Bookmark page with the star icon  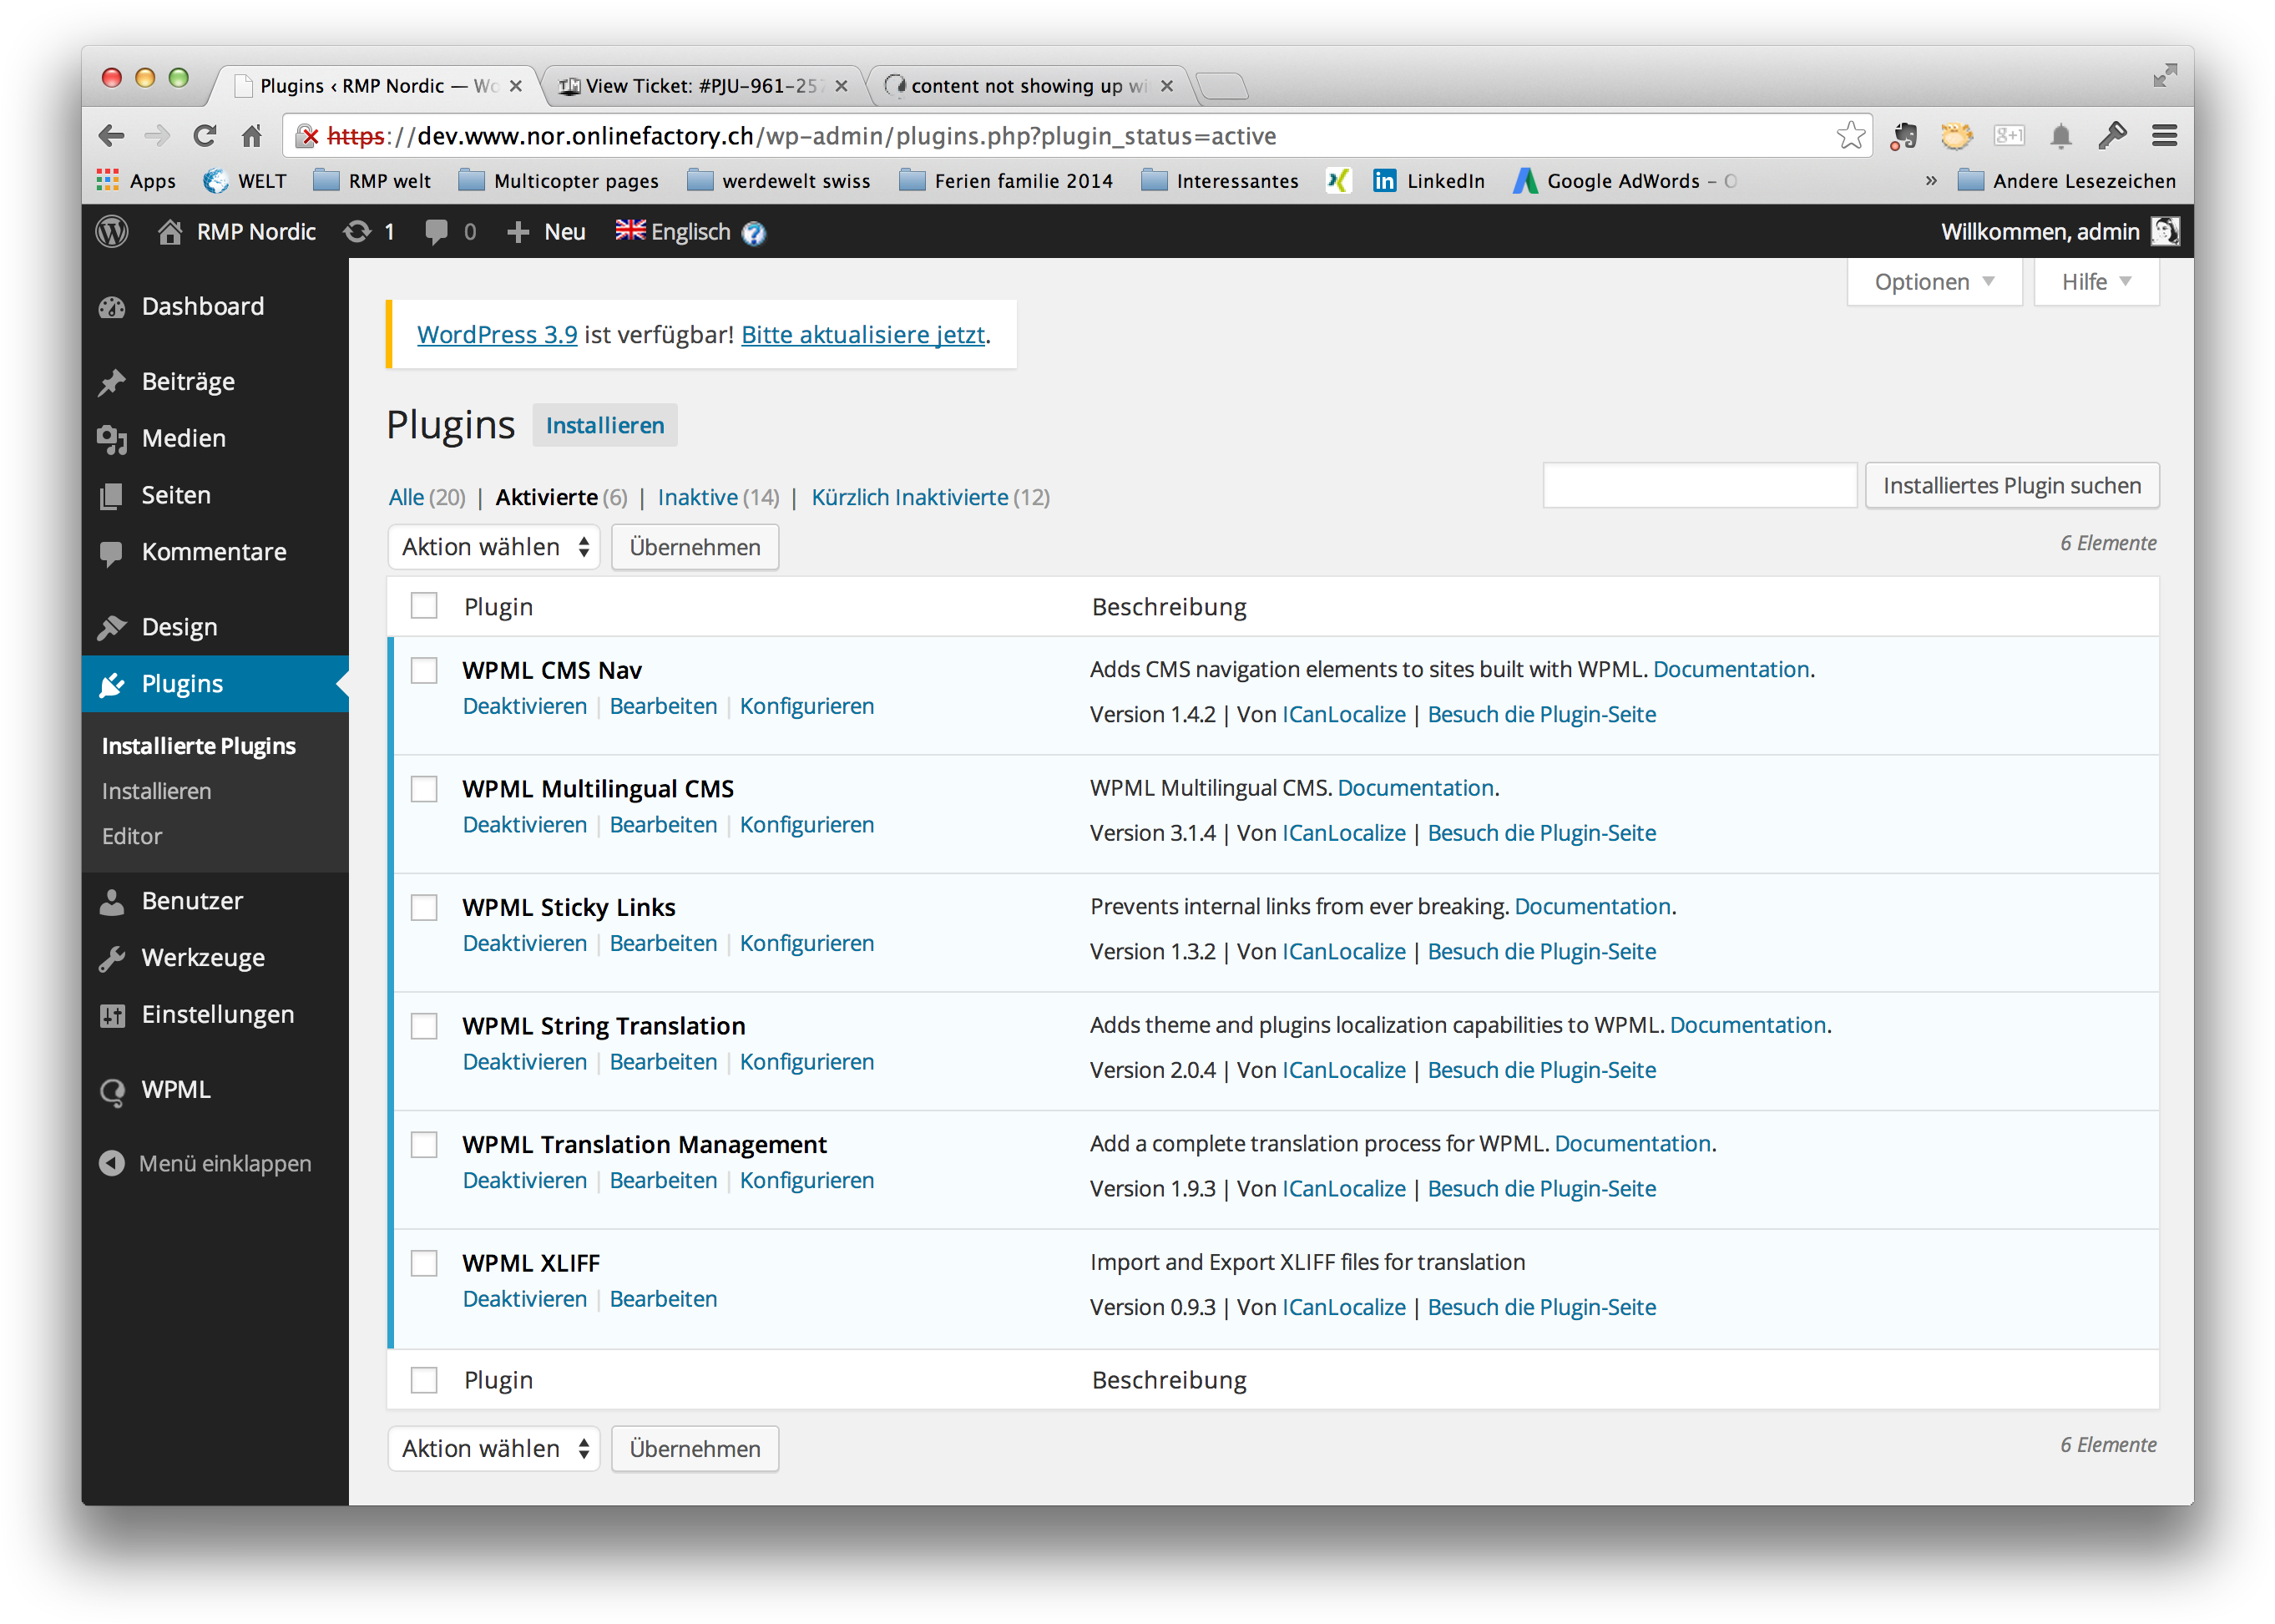click(x=1850, y=136)
